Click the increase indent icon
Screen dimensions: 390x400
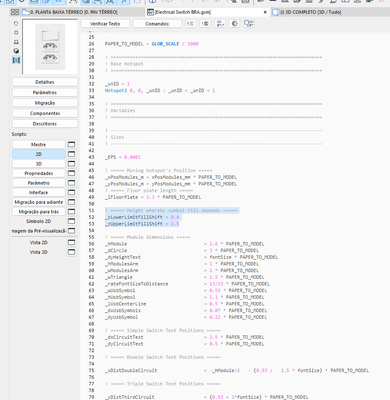[x=205, y=24]
